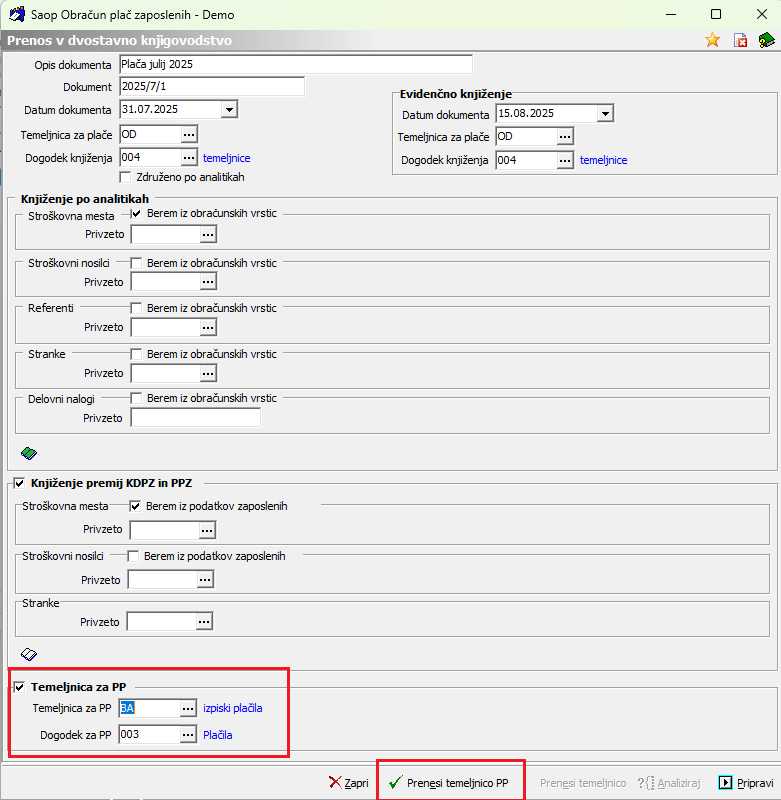Click Temeljnica za PP field BA
This screenshot has height=800, width=781.
coord(149,708)
